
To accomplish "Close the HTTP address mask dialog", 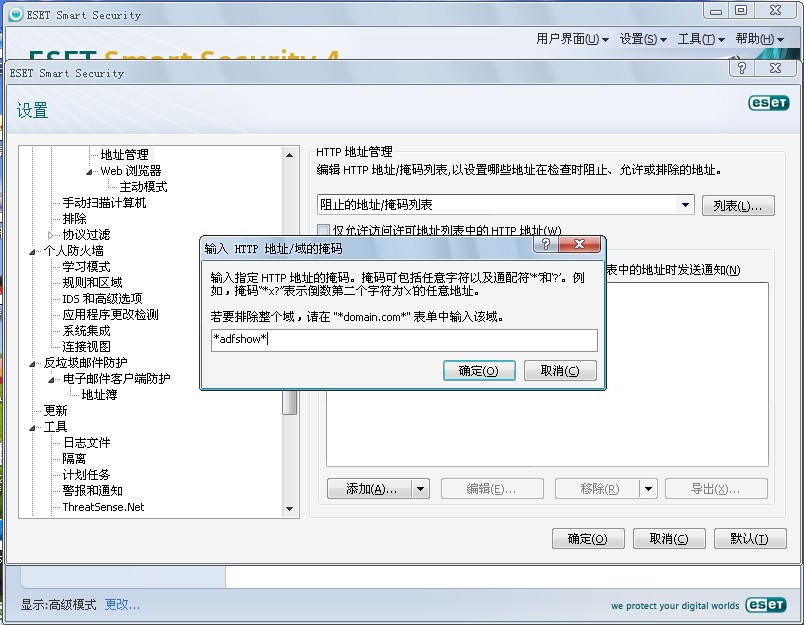I will 579,244.
